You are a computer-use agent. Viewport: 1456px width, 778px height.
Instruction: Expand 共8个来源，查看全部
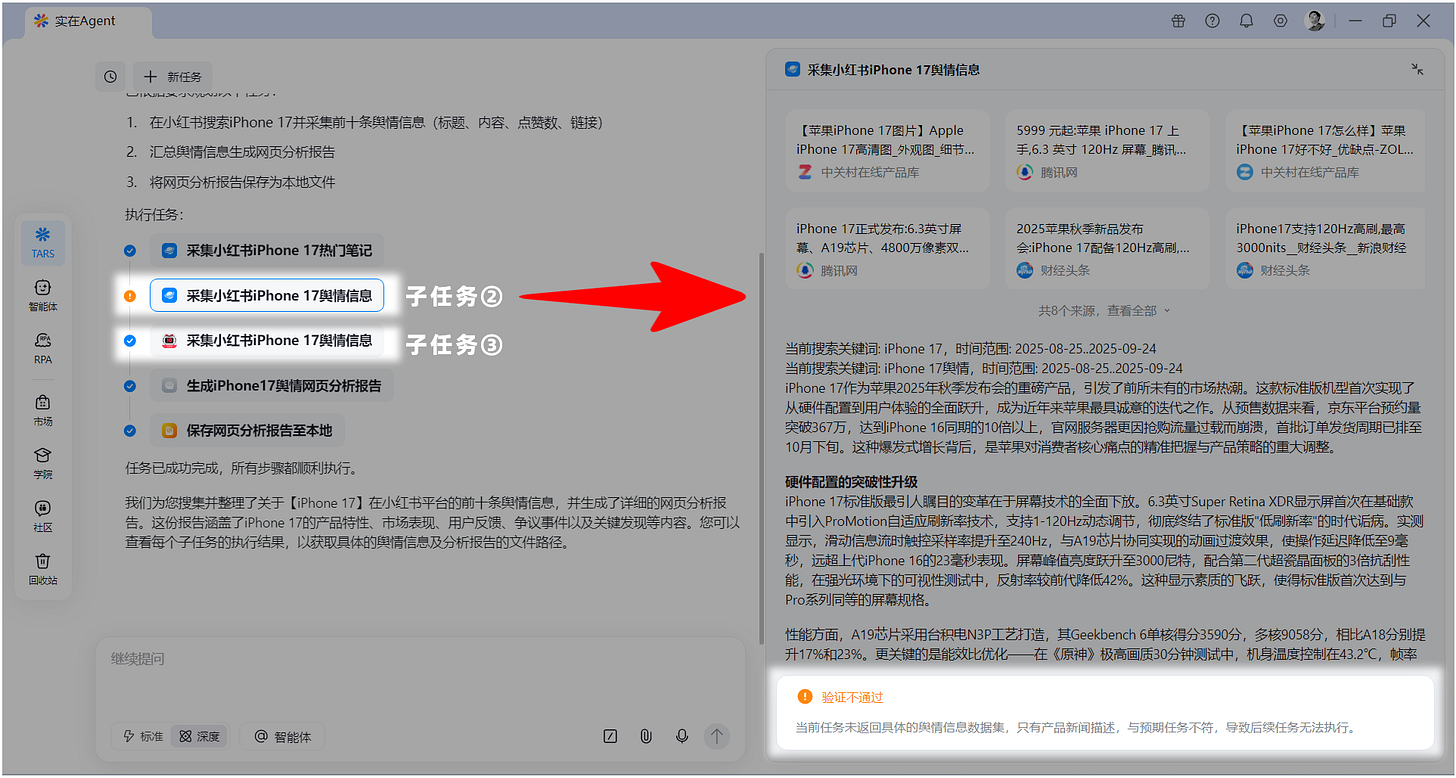click(x=1104, y=310)
